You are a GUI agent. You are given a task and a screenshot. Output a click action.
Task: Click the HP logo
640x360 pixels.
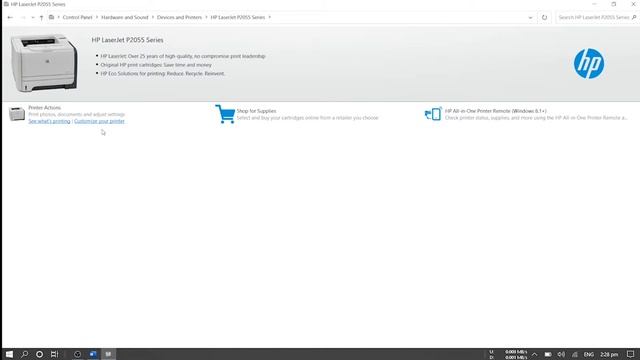[x=589, y=64]
